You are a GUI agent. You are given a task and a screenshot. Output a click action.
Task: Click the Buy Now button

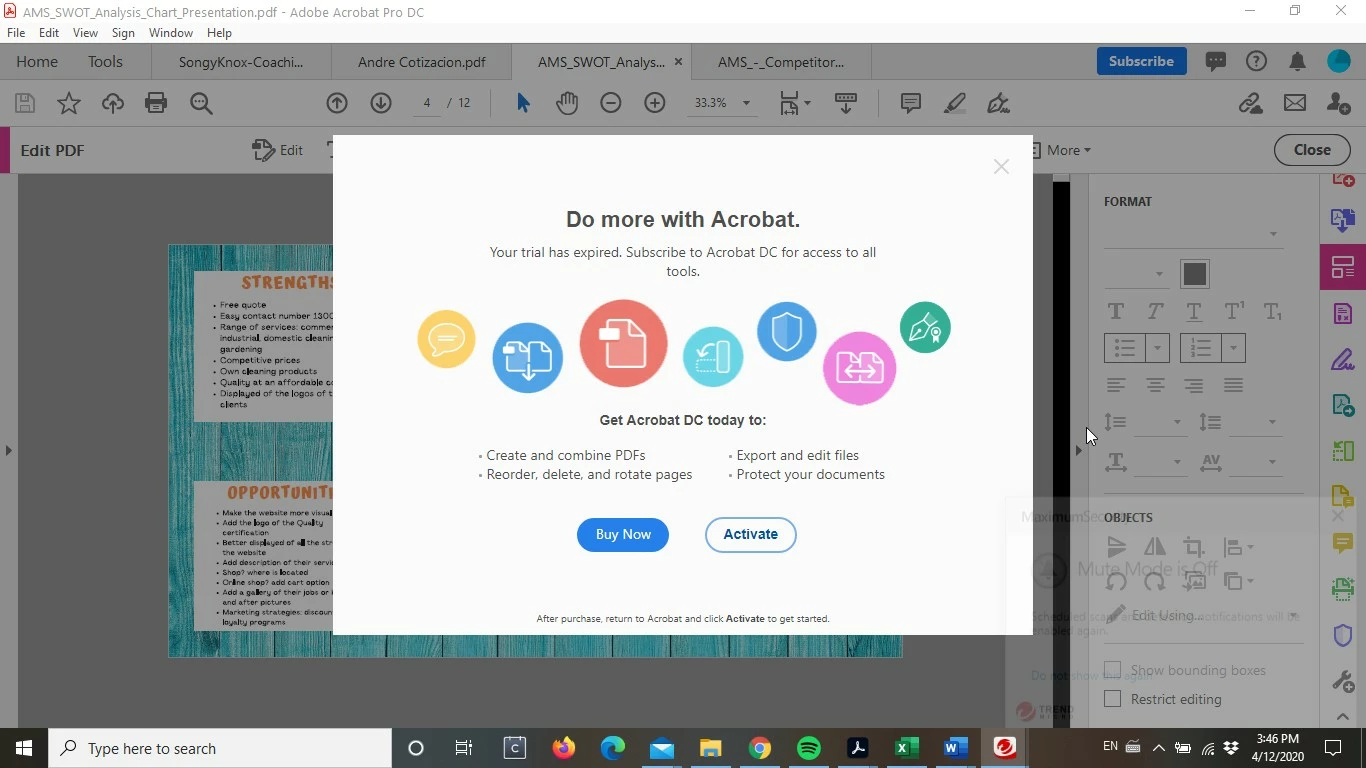[623, 534]
